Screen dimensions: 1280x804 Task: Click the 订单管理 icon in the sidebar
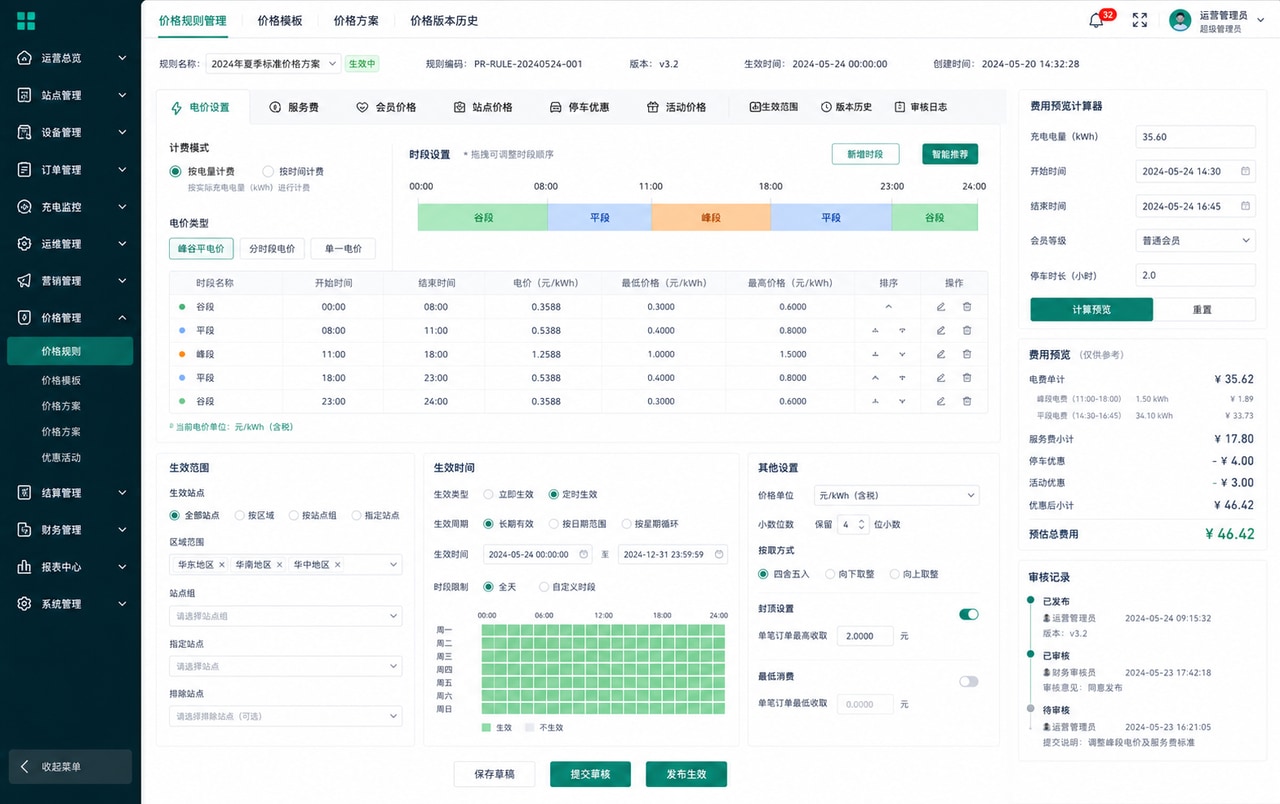[26, 170]
